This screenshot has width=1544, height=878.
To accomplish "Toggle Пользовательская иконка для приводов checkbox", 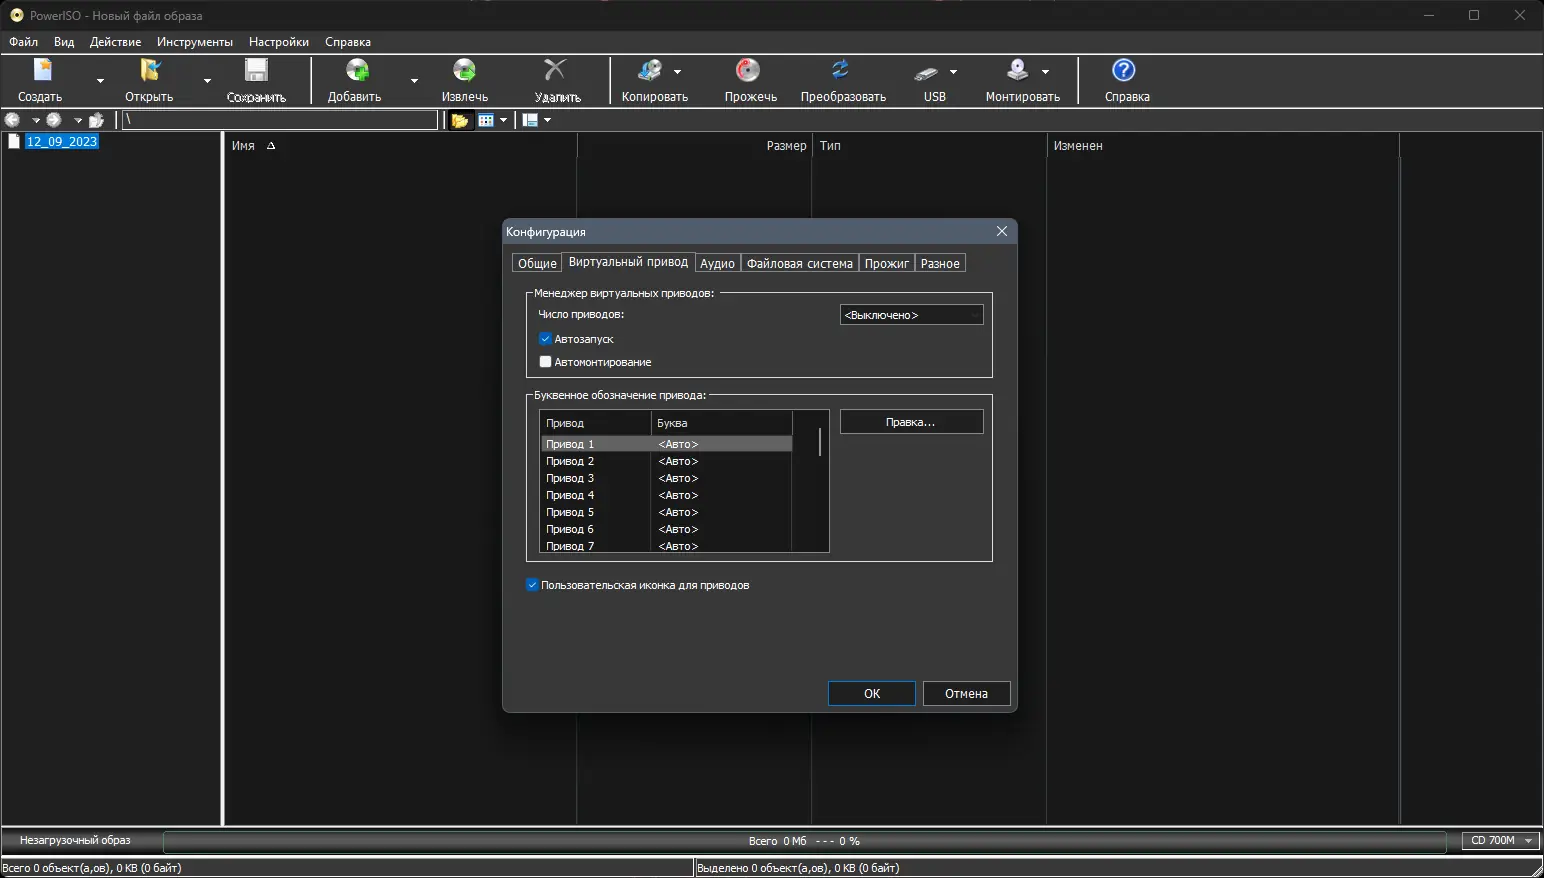I will pos(532,585).
